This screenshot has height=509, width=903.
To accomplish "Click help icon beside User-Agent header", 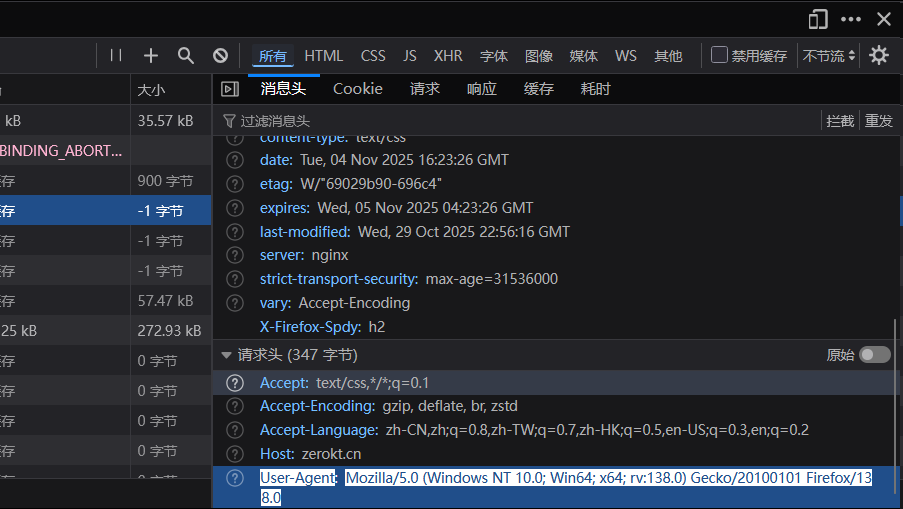I will coord(235,478).
